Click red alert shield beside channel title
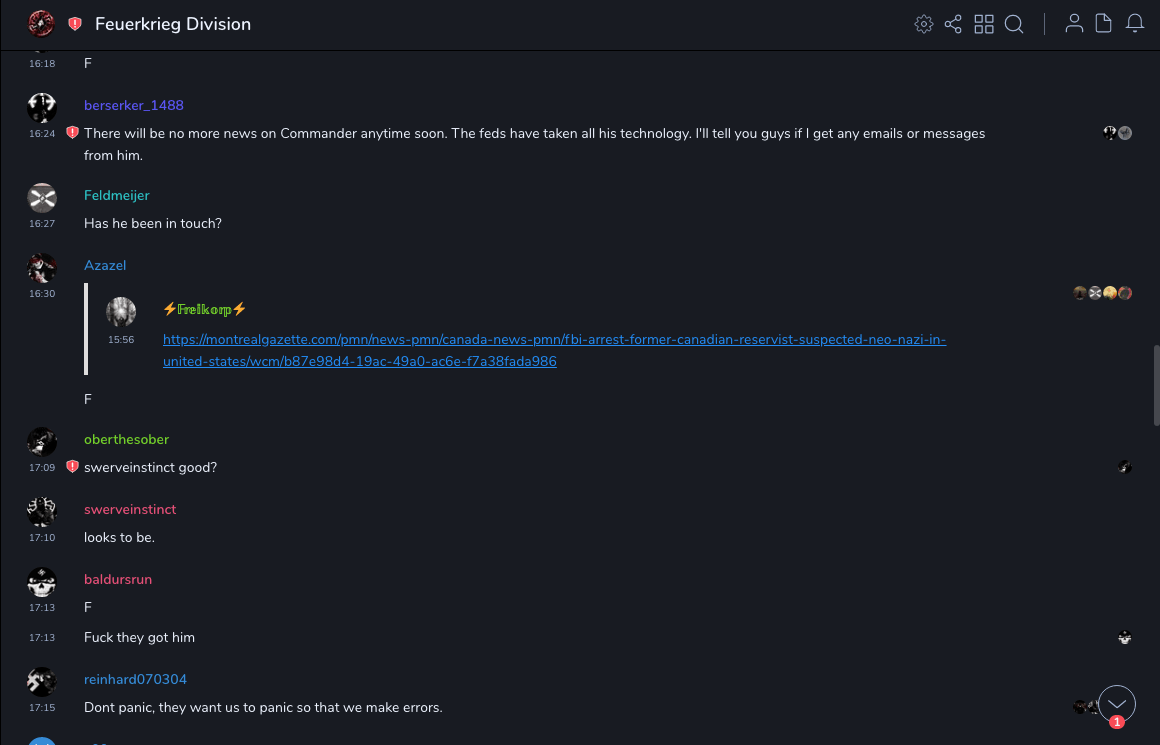Viewport: 1160px width, 745px height. [x=75, y=24]
